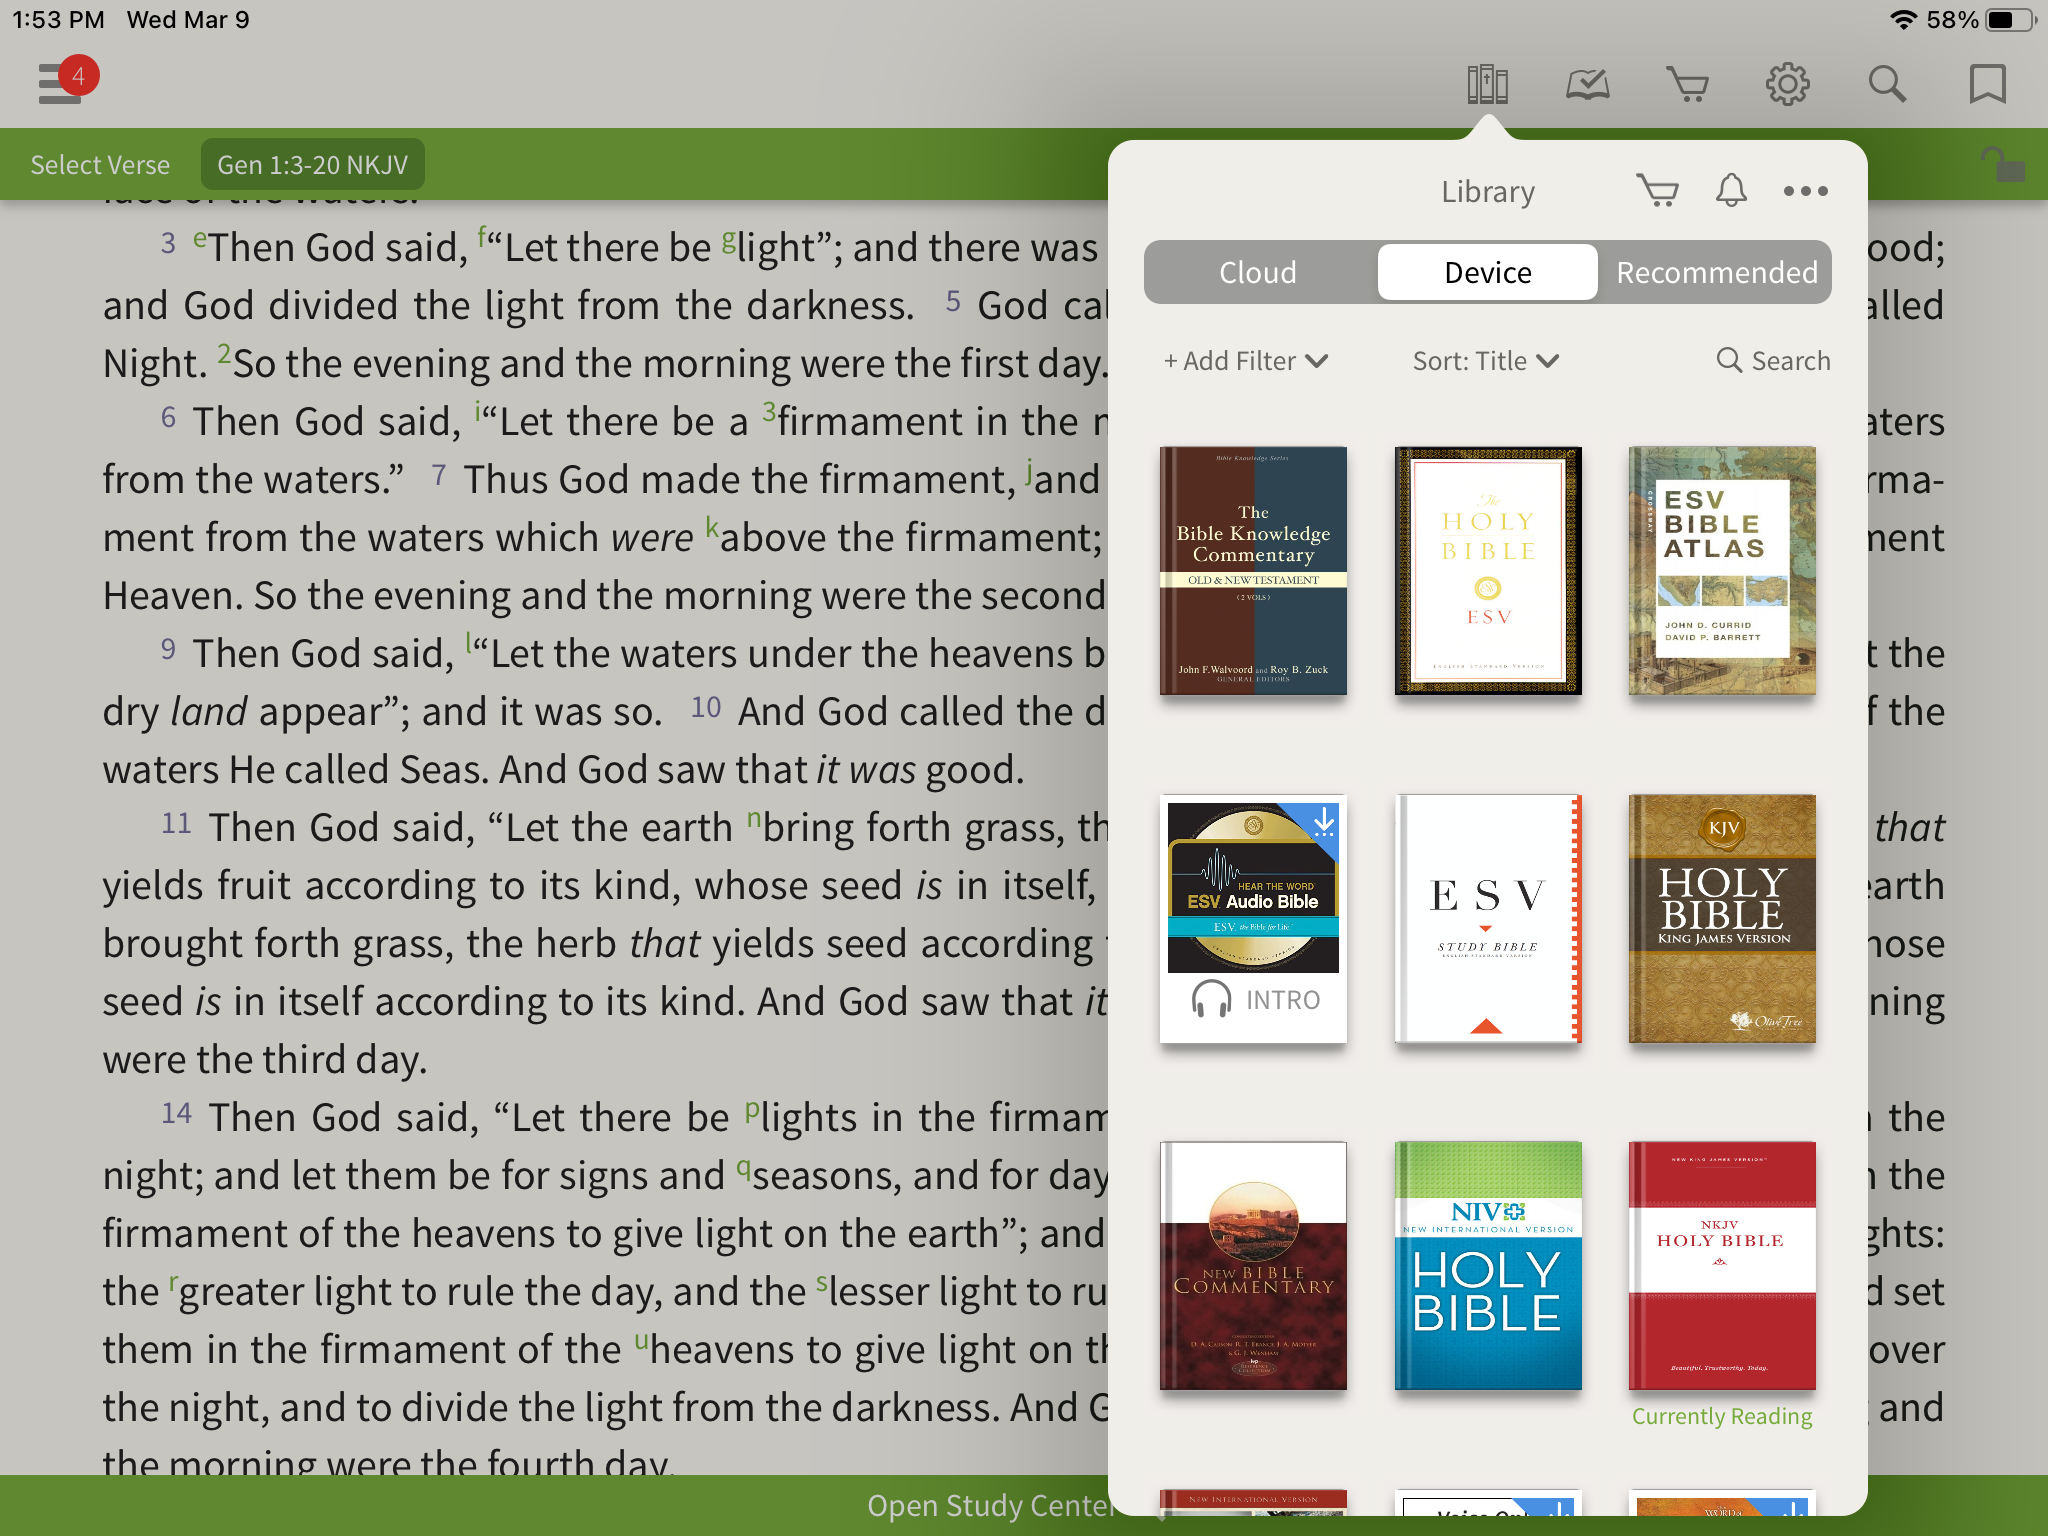Viewport: 2048px width, 1536px height.
Task: Tap footnote marker q before seasons
Action: [x=743, y=1168]
